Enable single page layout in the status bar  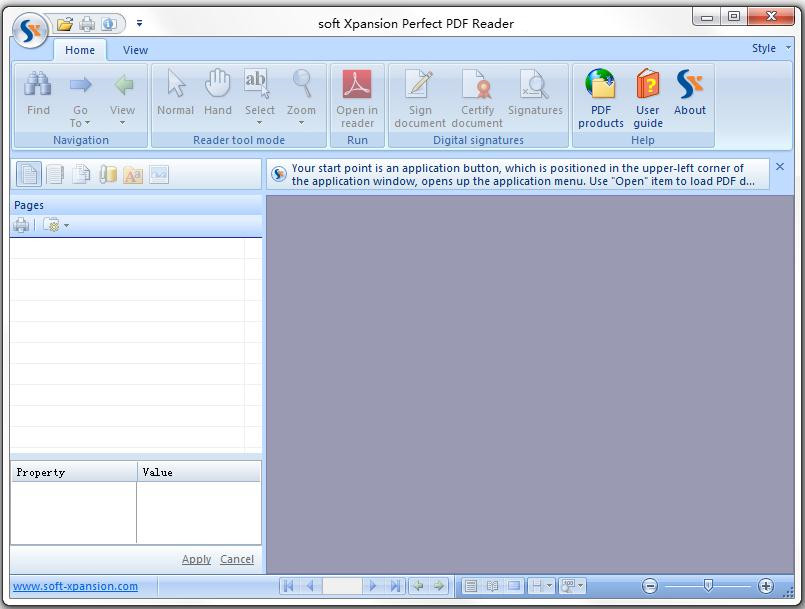[x=470, y=586]
